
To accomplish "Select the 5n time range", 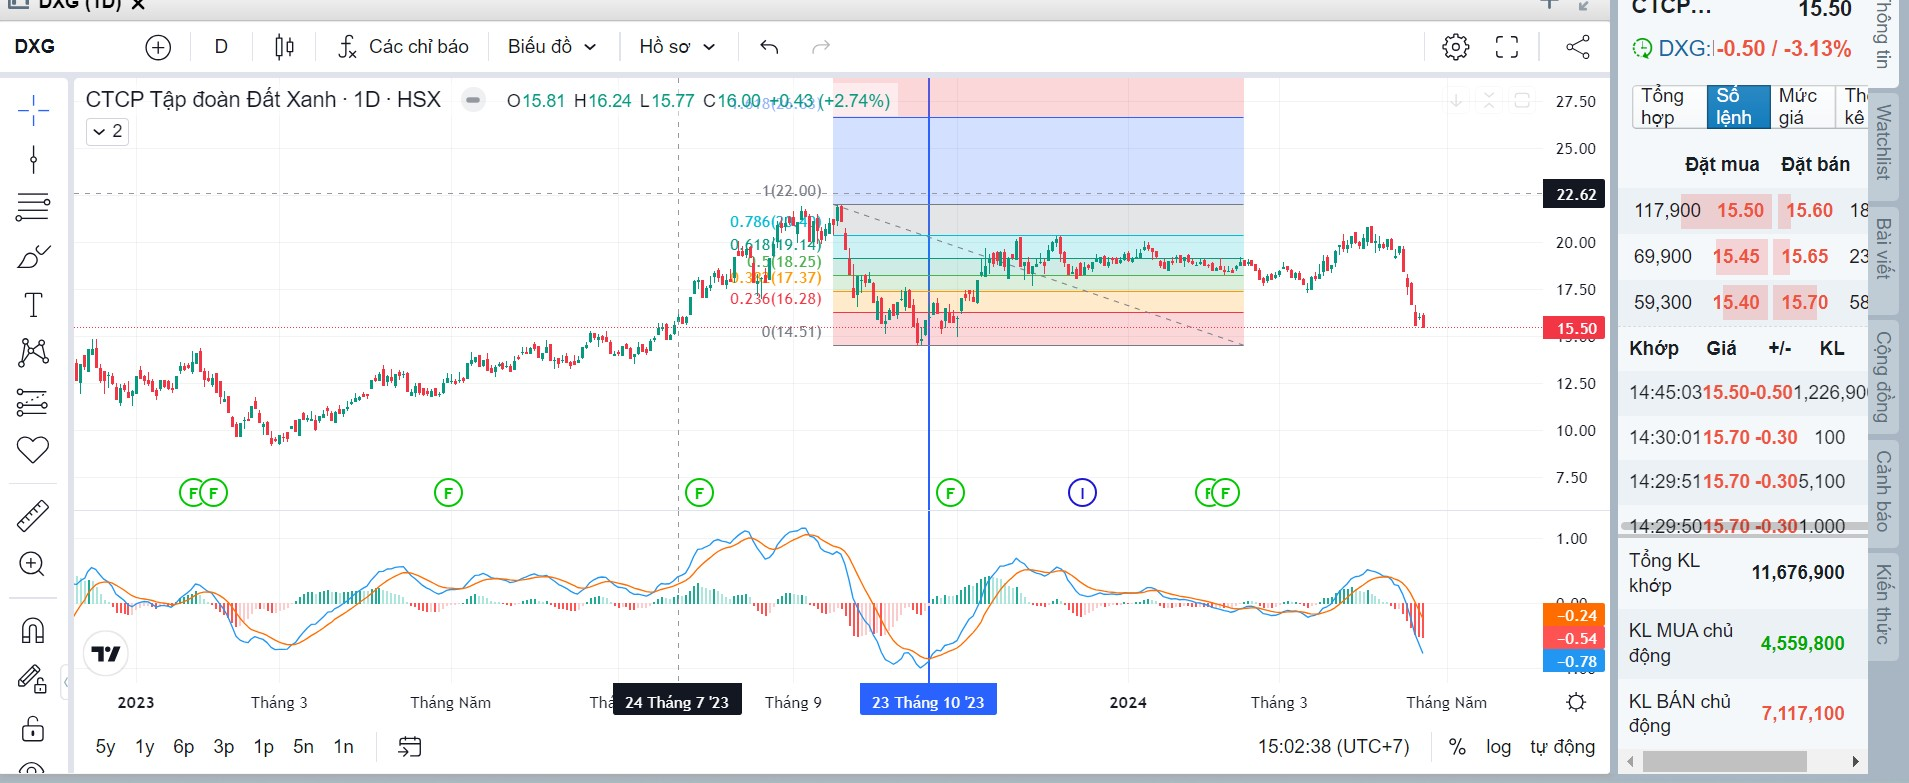I will tap(303, 747).
